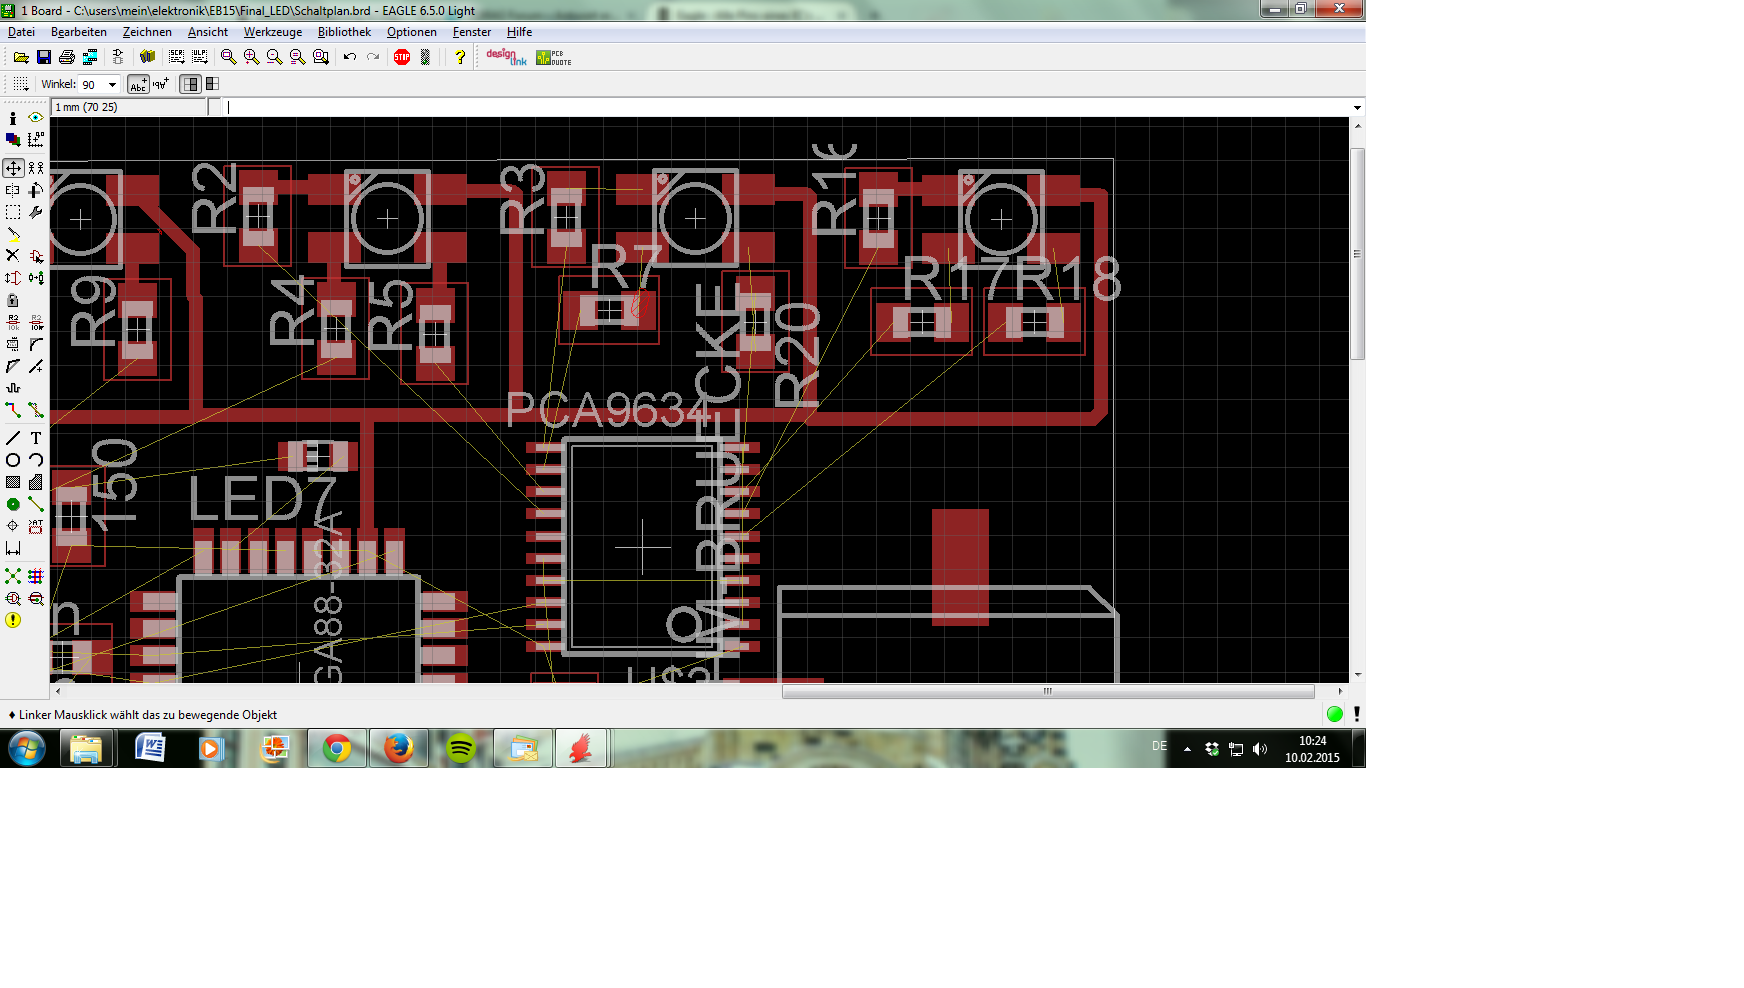The image size is (1744, 988).
Task: Select the Info tool
Action: click(13, 118)
